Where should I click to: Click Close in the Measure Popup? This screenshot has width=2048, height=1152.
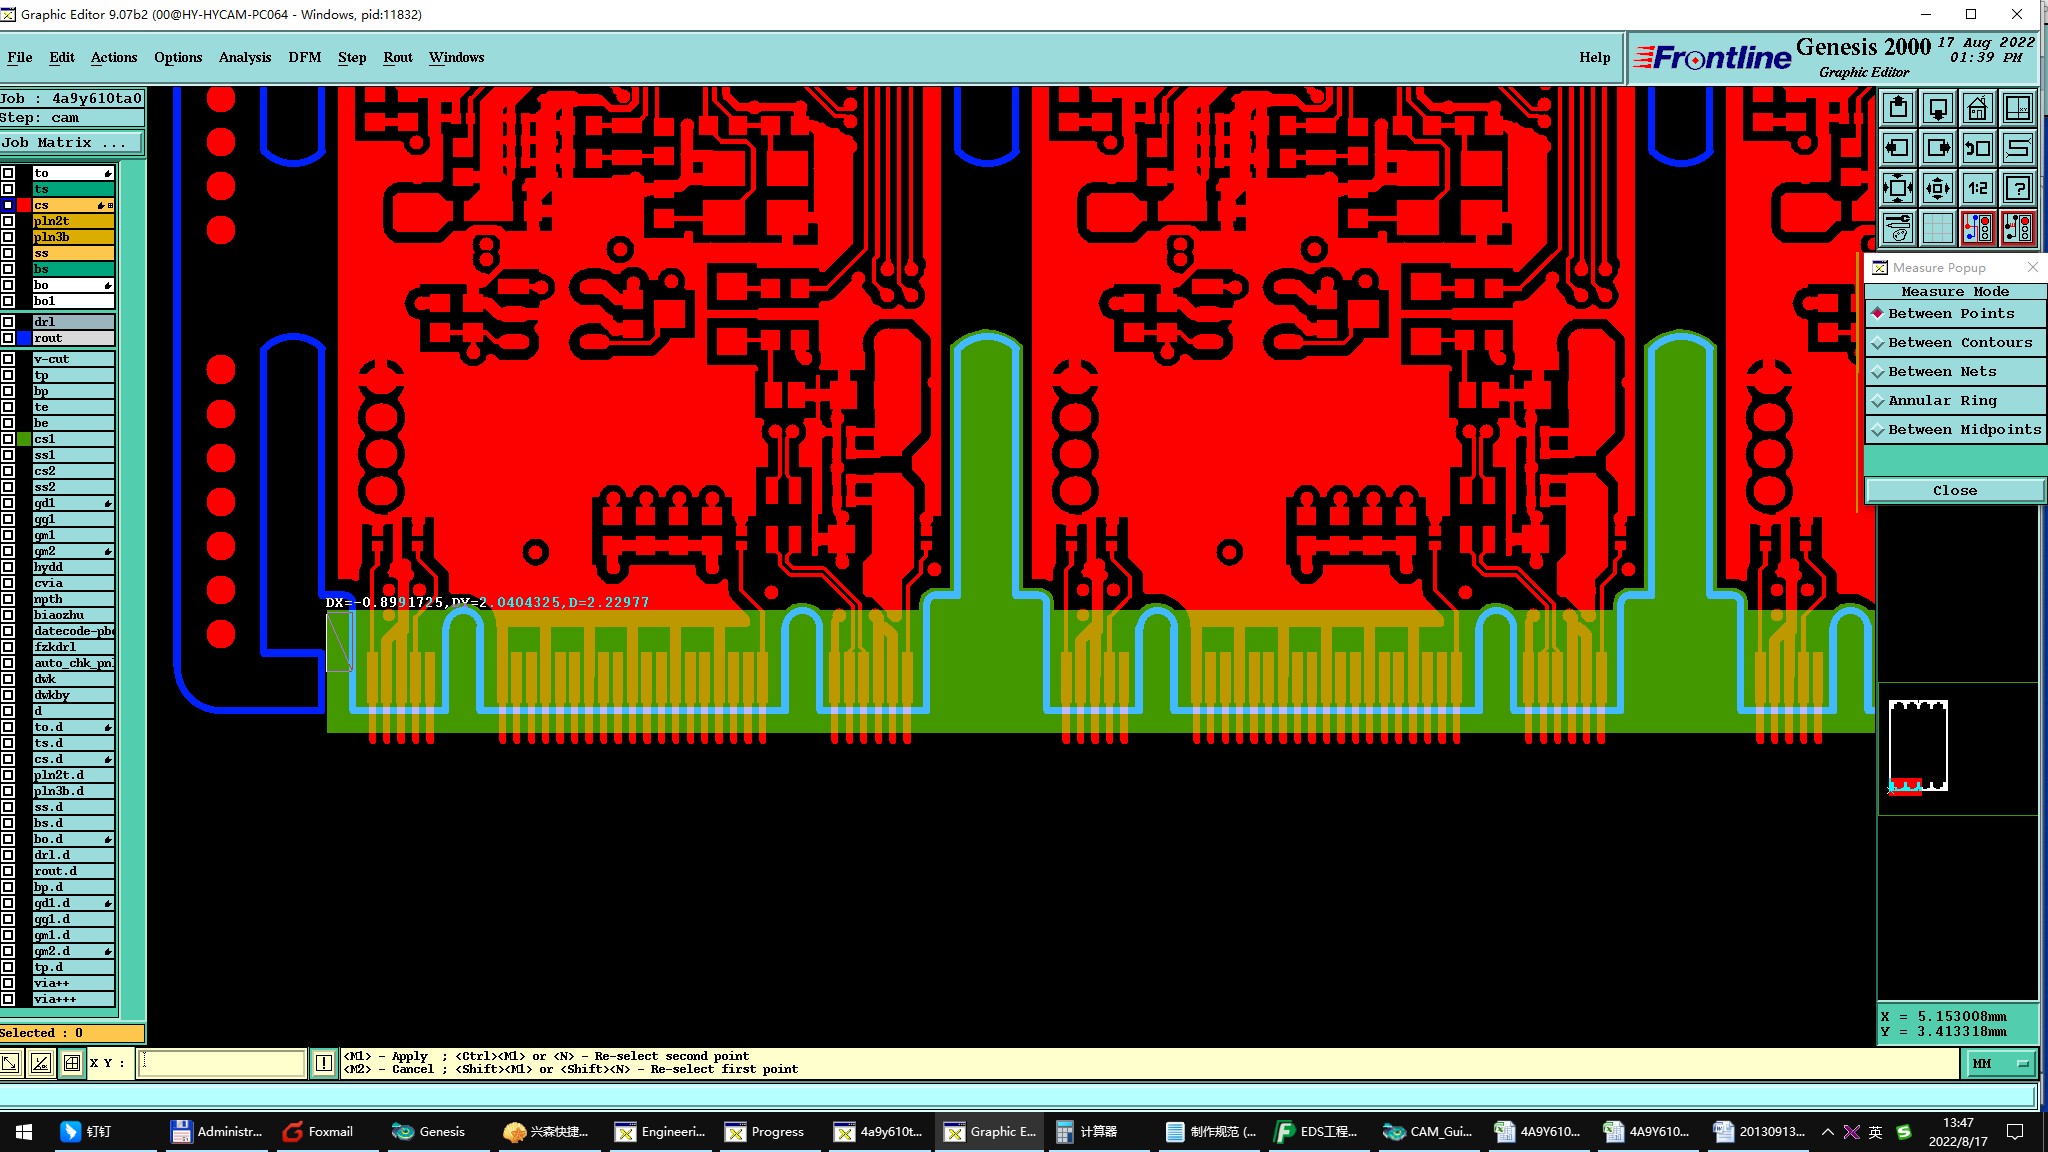pyautogui.click(x=1955, y=491)
